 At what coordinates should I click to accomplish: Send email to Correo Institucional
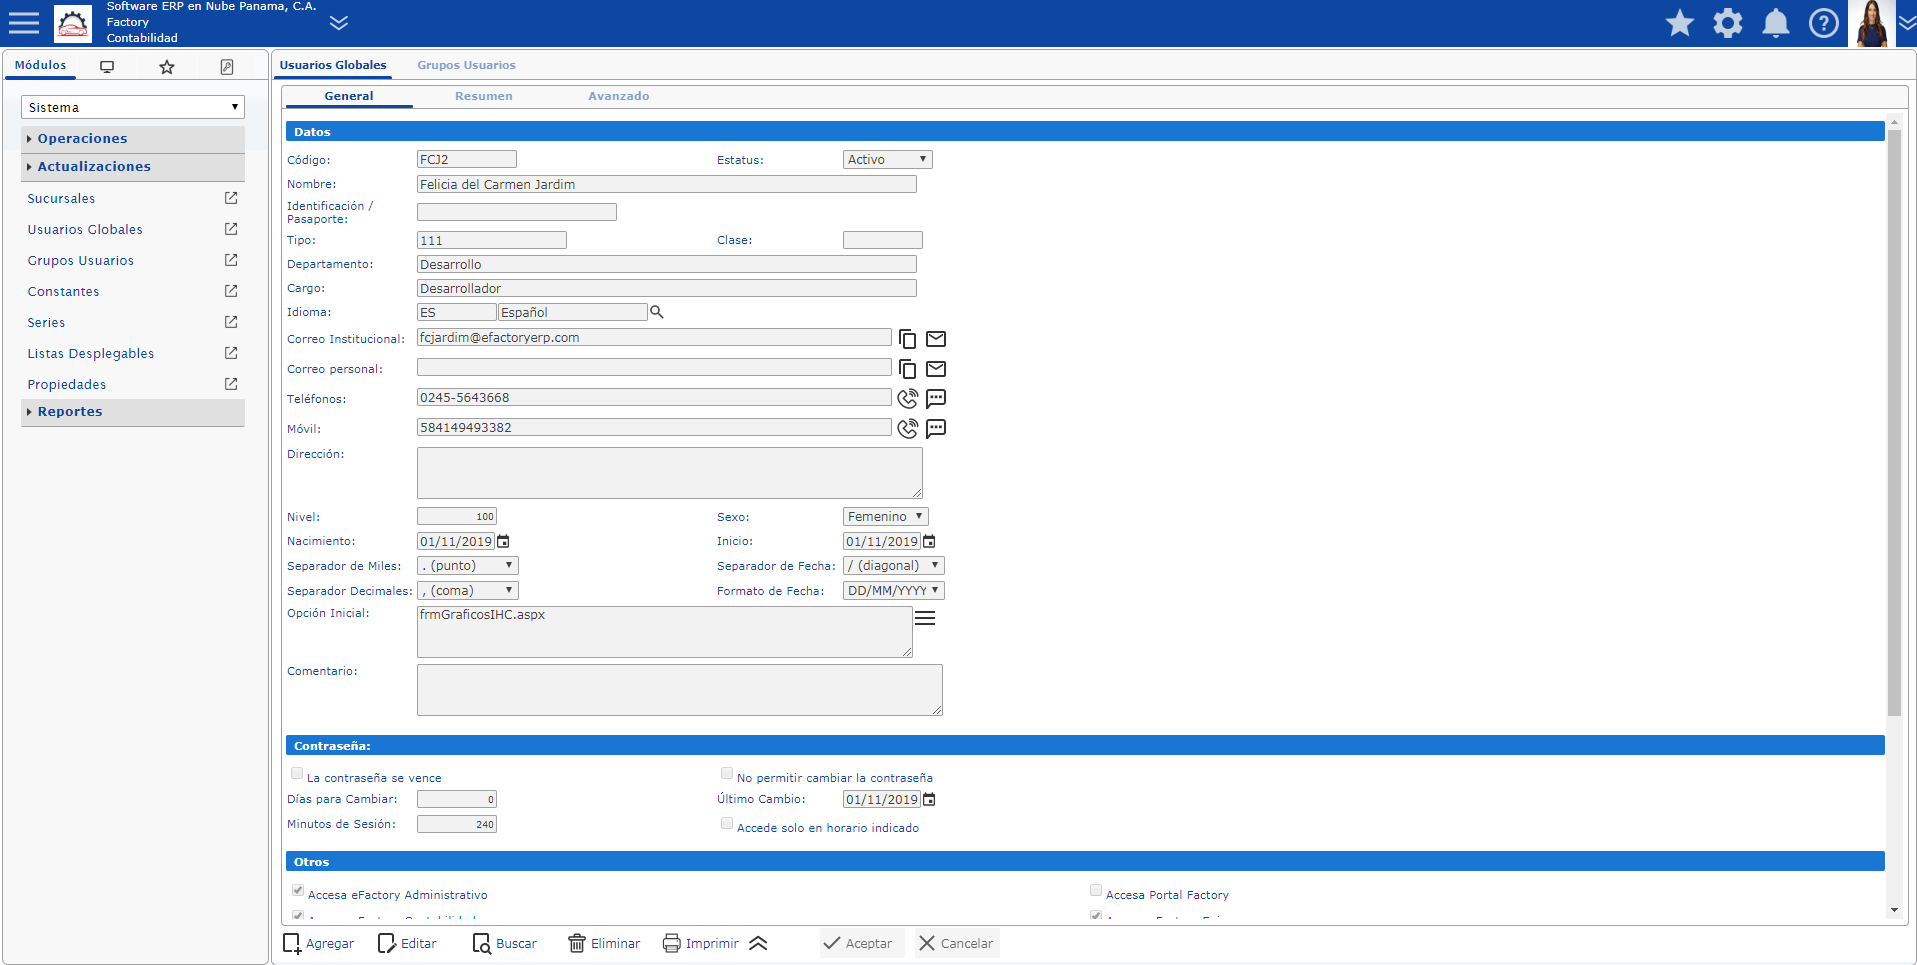pos(936,339)
